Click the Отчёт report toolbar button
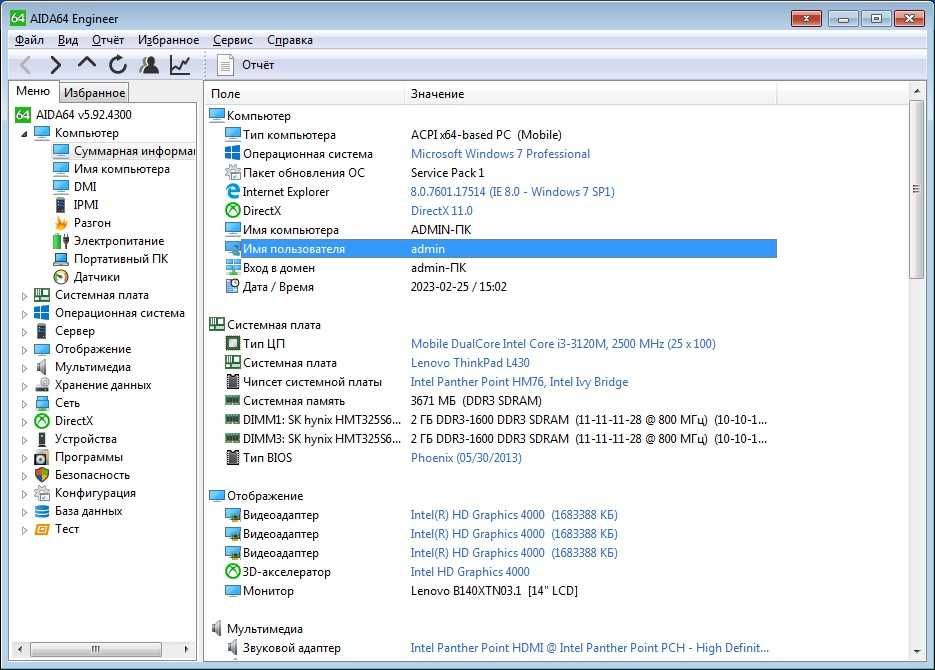Image resolution: width=935 pixels, height=670 pixels. click(245, 64)
